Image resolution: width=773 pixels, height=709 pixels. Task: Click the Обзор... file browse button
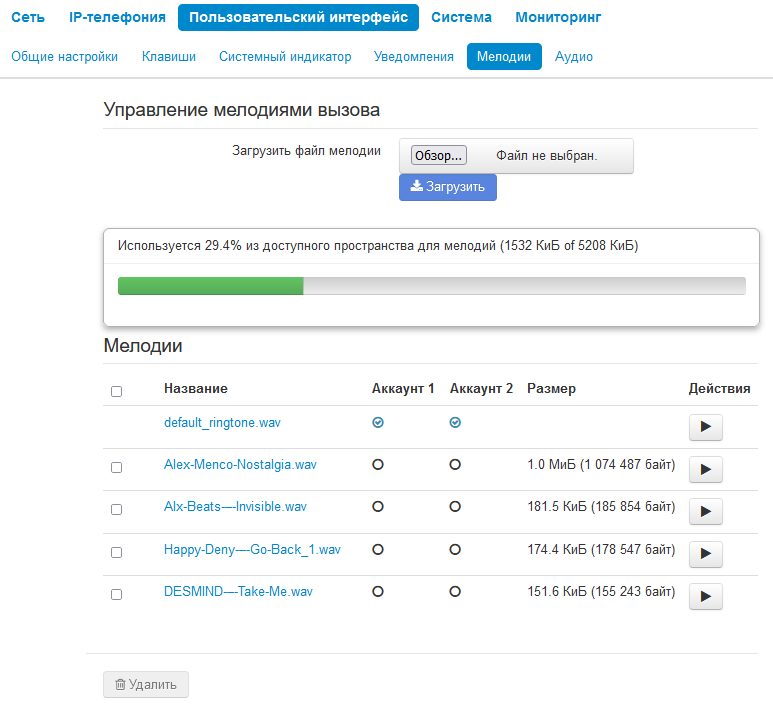tap(439, 155)
